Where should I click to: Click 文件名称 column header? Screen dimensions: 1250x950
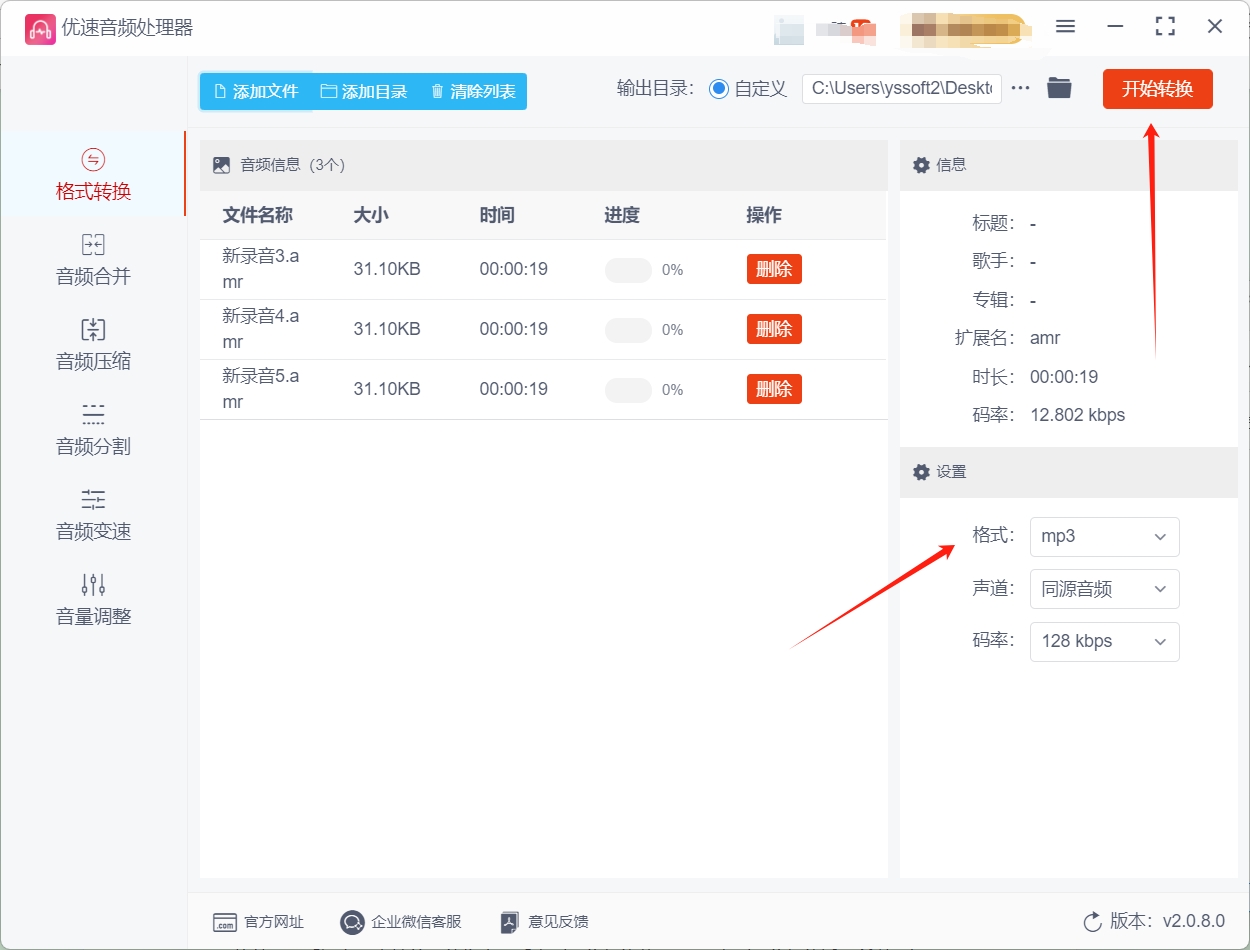point(257,215)
